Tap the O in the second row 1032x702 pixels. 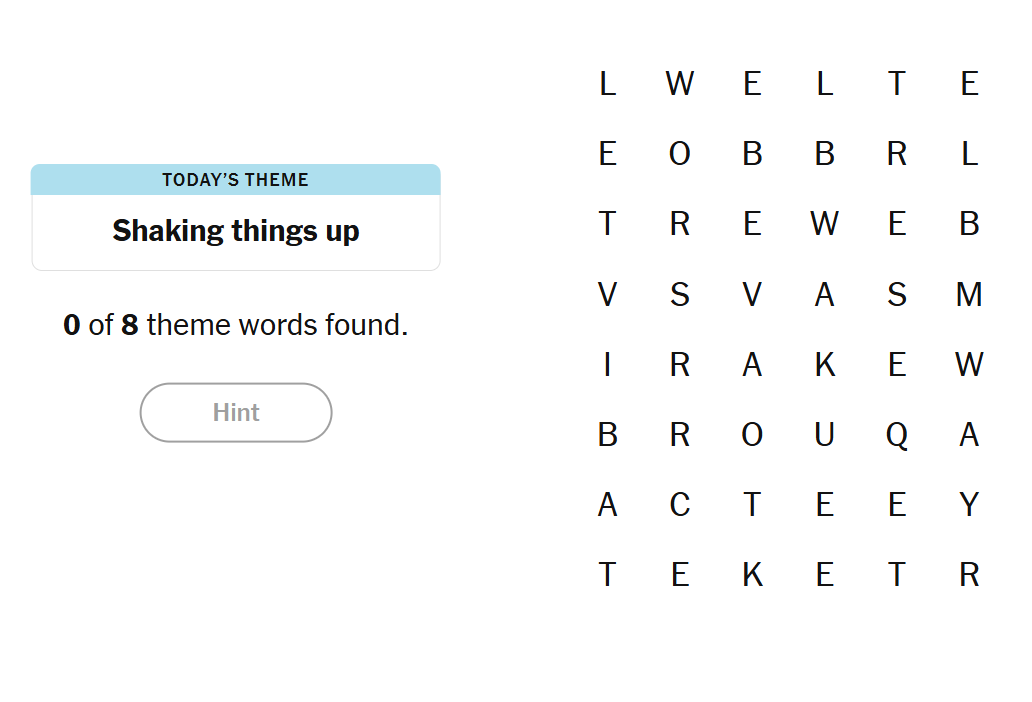(x=680, y=154)
